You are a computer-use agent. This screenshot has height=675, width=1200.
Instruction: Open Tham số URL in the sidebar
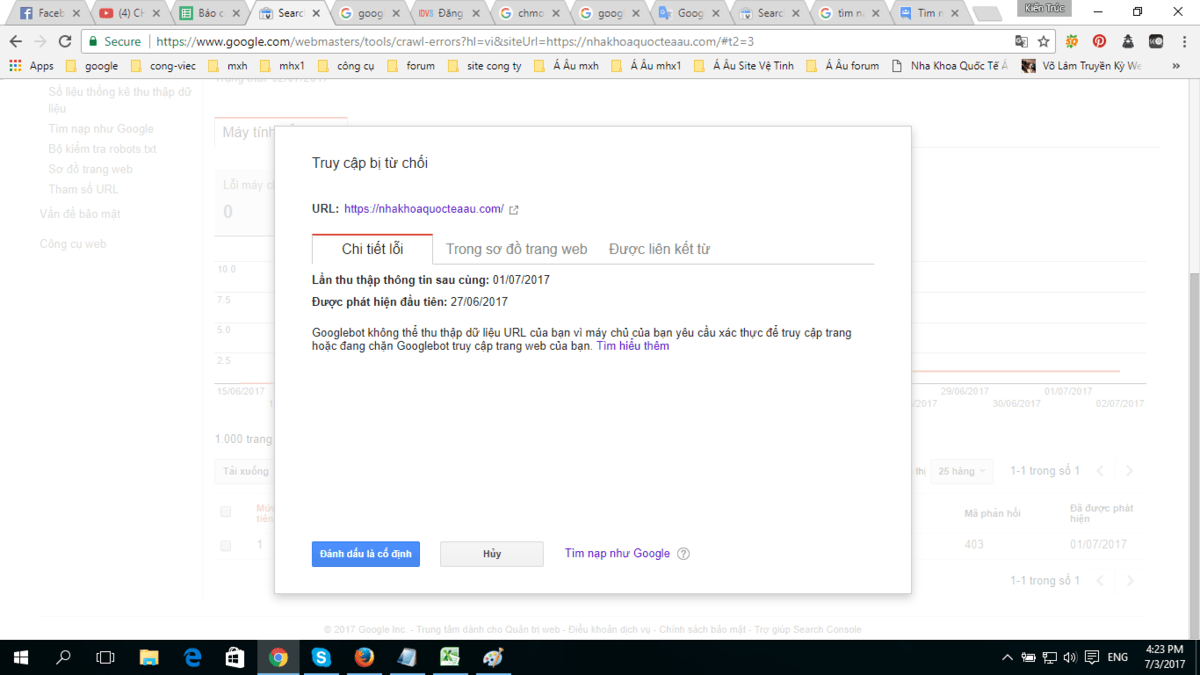click(x=83, y=189)
